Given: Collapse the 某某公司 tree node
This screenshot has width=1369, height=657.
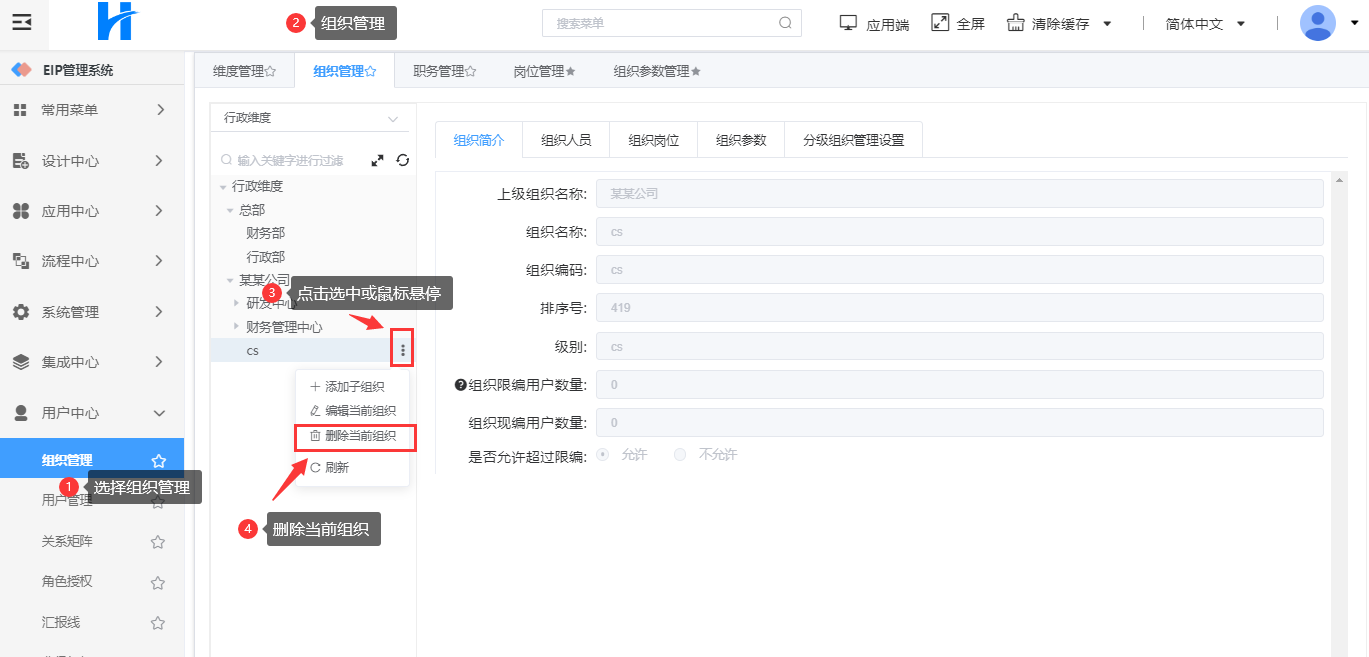Looking at the screenshot, I should coord(230,282).
